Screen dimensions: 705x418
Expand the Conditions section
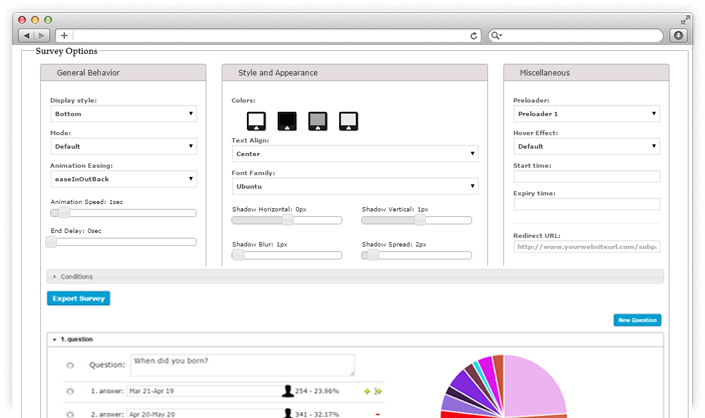355,276
